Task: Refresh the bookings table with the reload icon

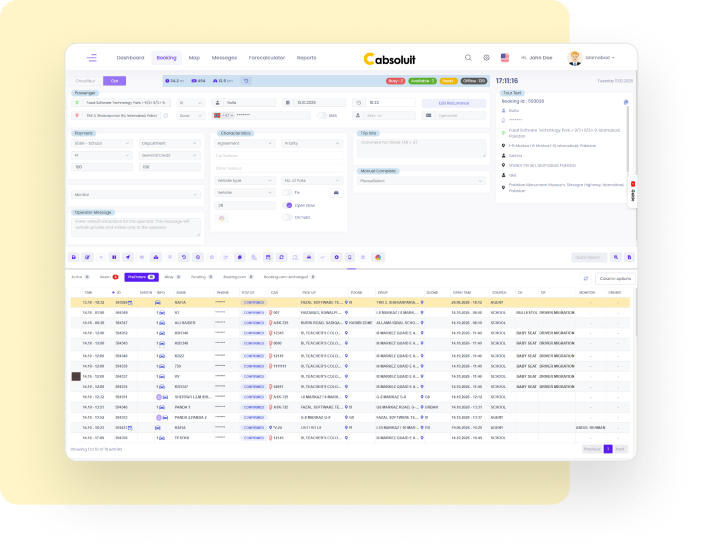Action: click(x=586, y=279)
